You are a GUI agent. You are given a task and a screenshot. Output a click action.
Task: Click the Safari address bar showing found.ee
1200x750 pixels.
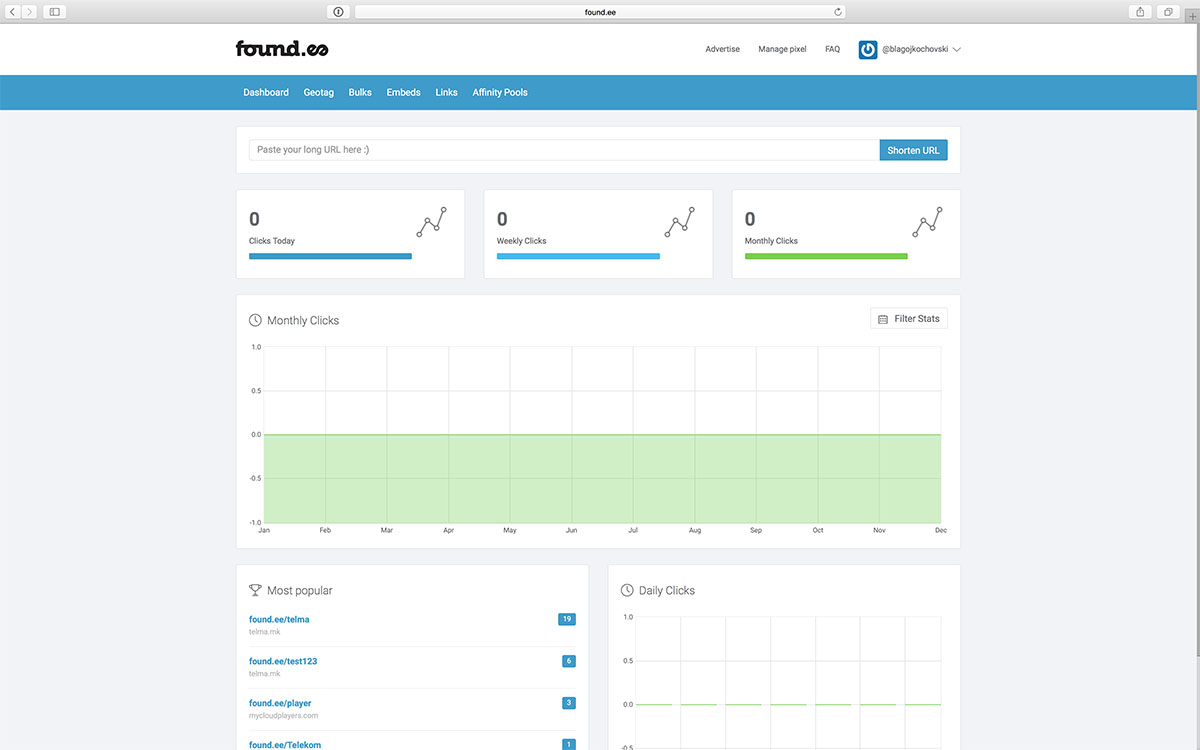tap(600, 12)
